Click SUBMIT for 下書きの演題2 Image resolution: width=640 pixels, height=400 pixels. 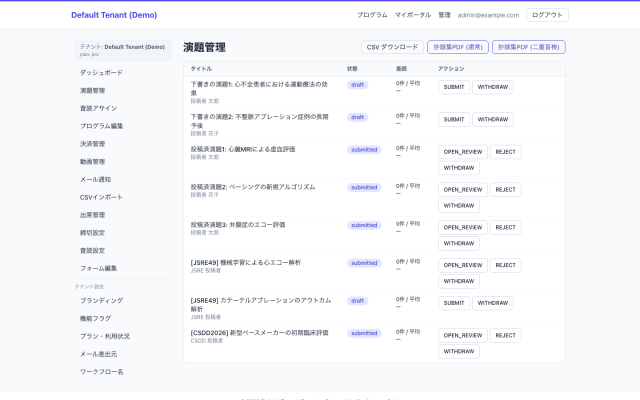(454, 120)
